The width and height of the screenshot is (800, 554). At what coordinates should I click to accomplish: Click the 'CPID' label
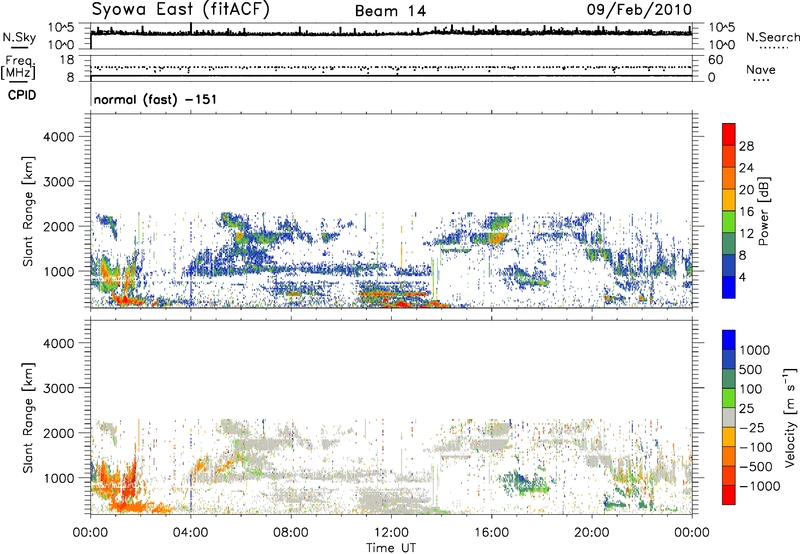click(22, 95)
